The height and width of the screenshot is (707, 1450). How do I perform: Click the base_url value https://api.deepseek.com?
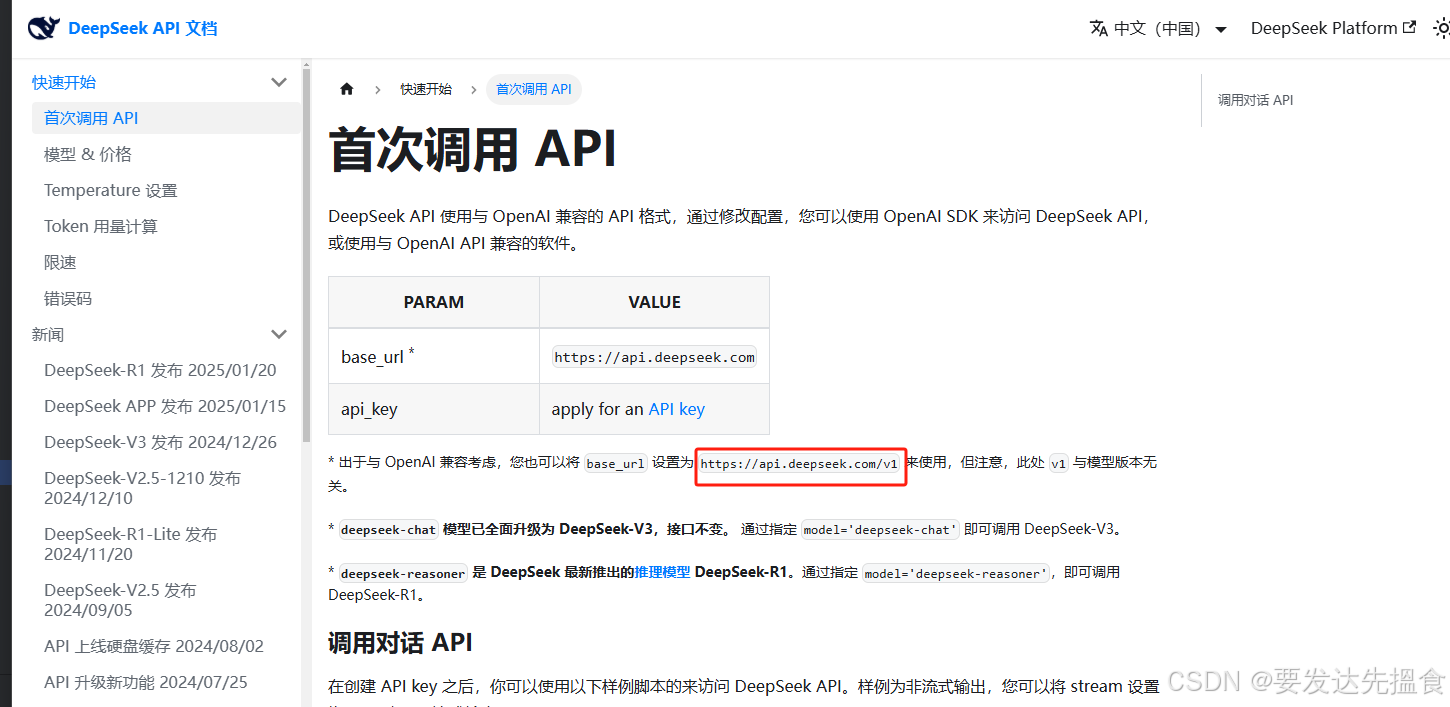click(x=655, y=357)
